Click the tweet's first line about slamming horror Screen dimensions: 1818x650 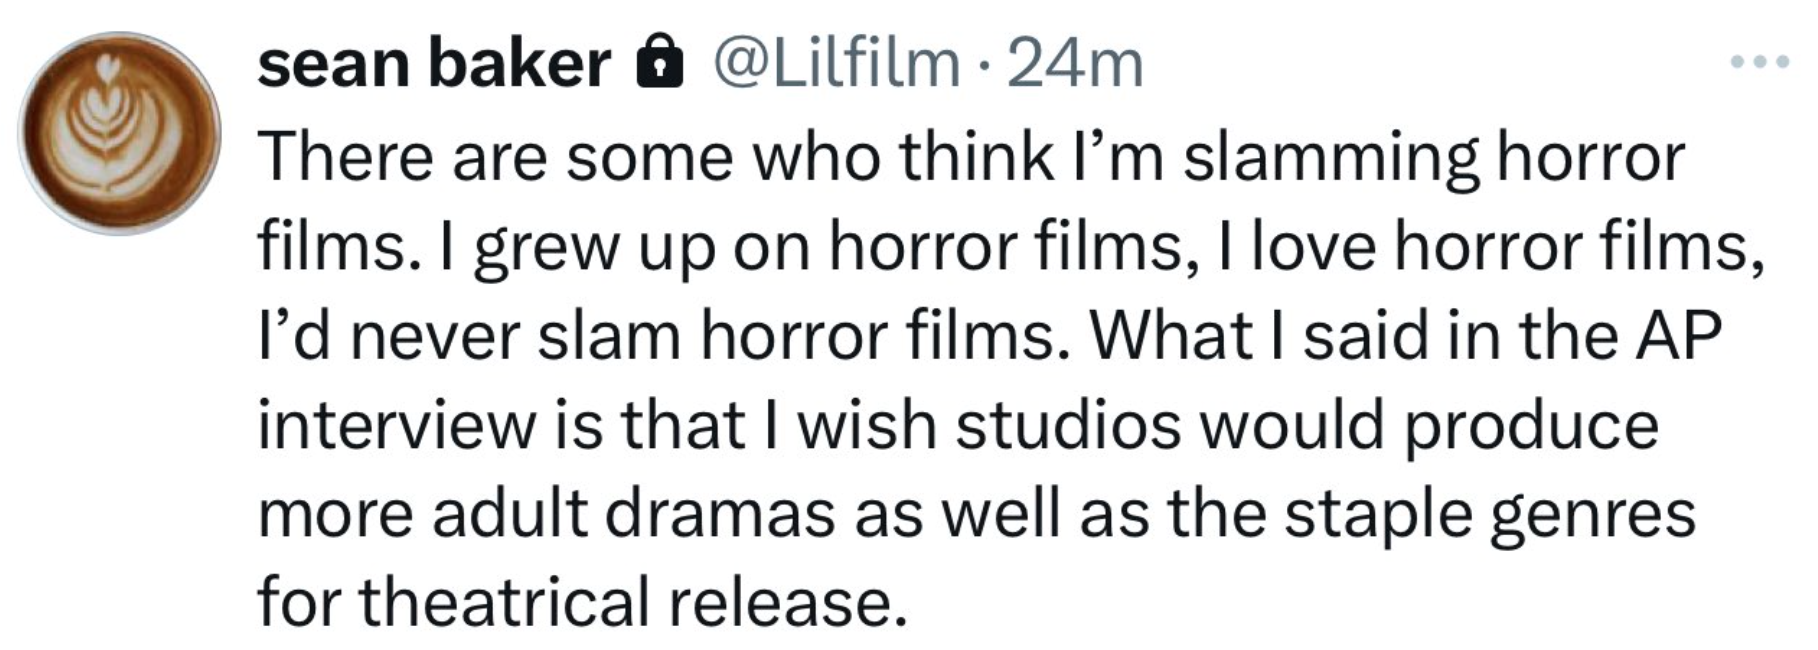[971, 158]
